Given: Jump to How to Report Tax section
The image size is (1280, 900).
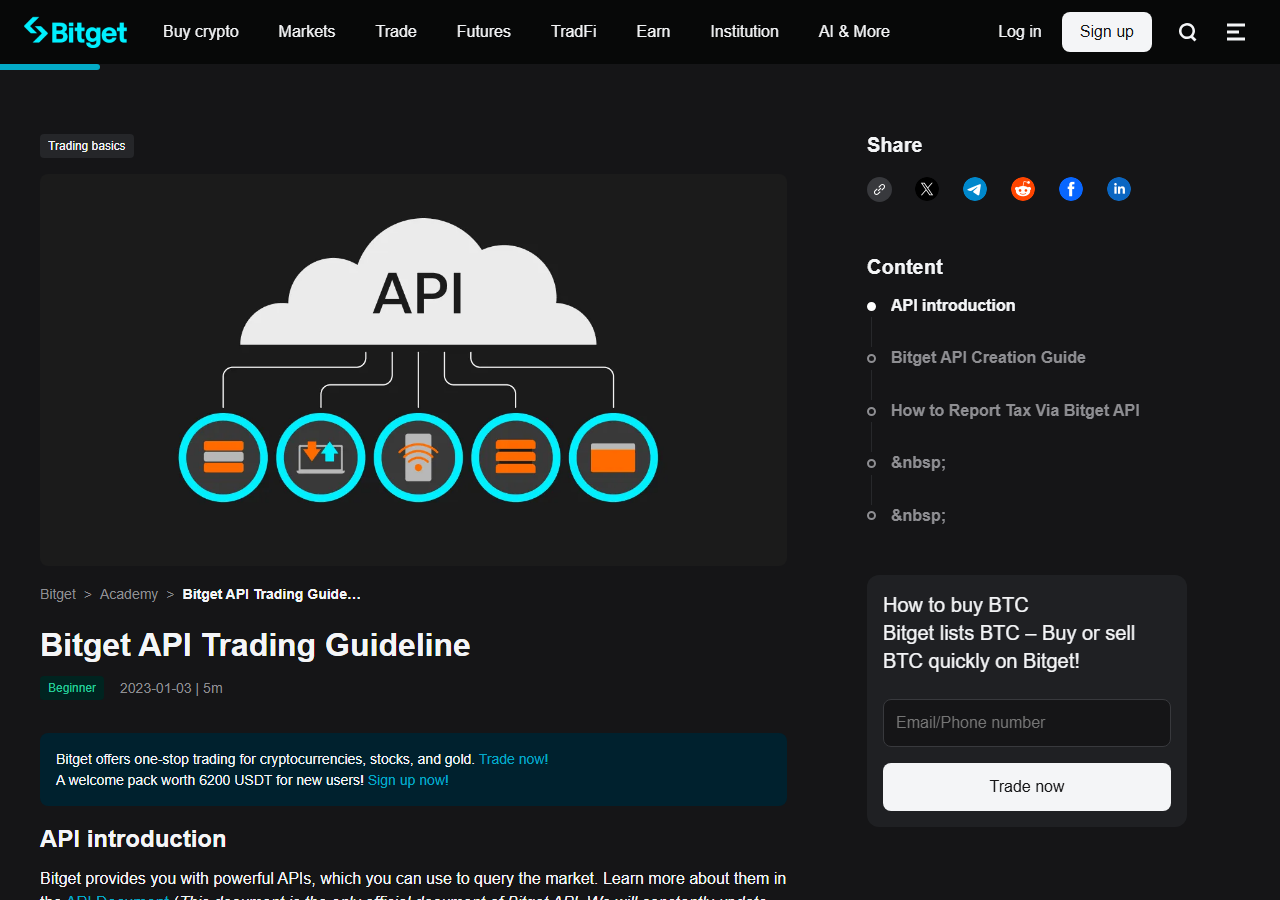Looking at the screenshot, I should (x=1015, y=410).
